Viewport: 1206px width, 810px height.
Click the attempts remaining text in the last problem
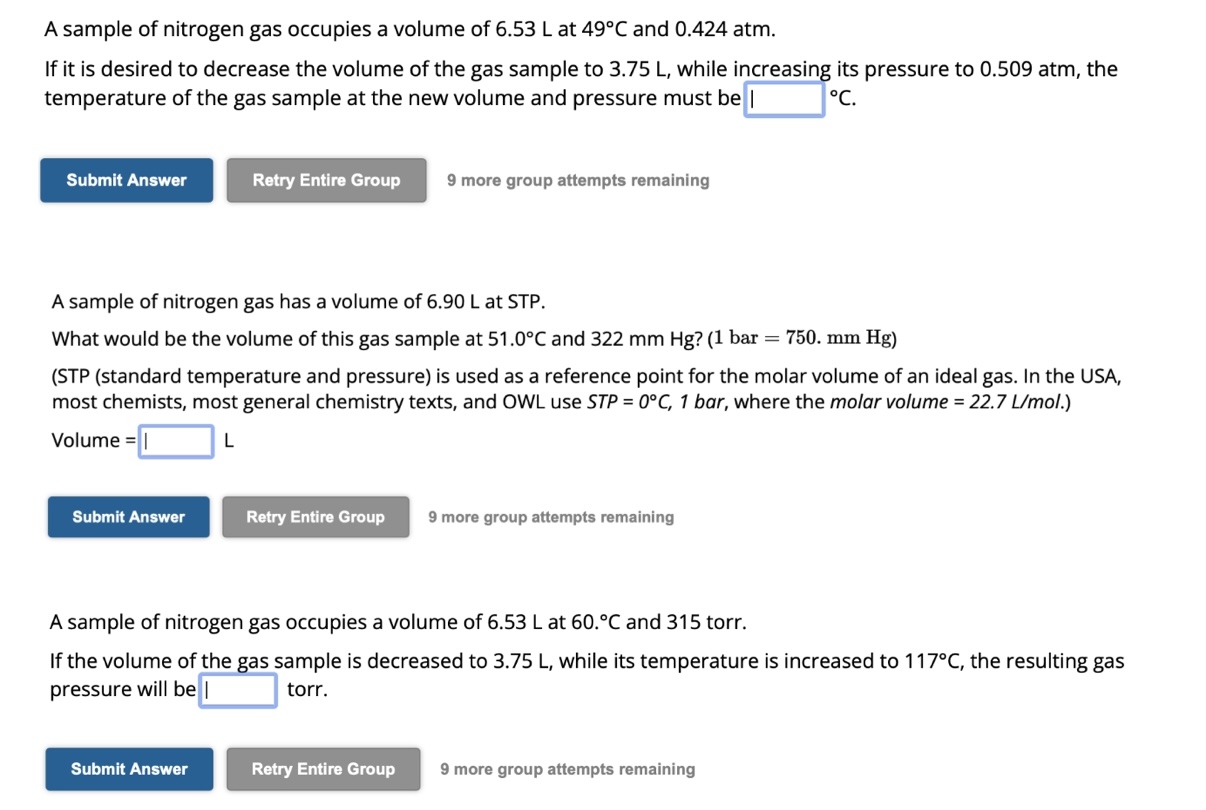(x=567, y=769)
